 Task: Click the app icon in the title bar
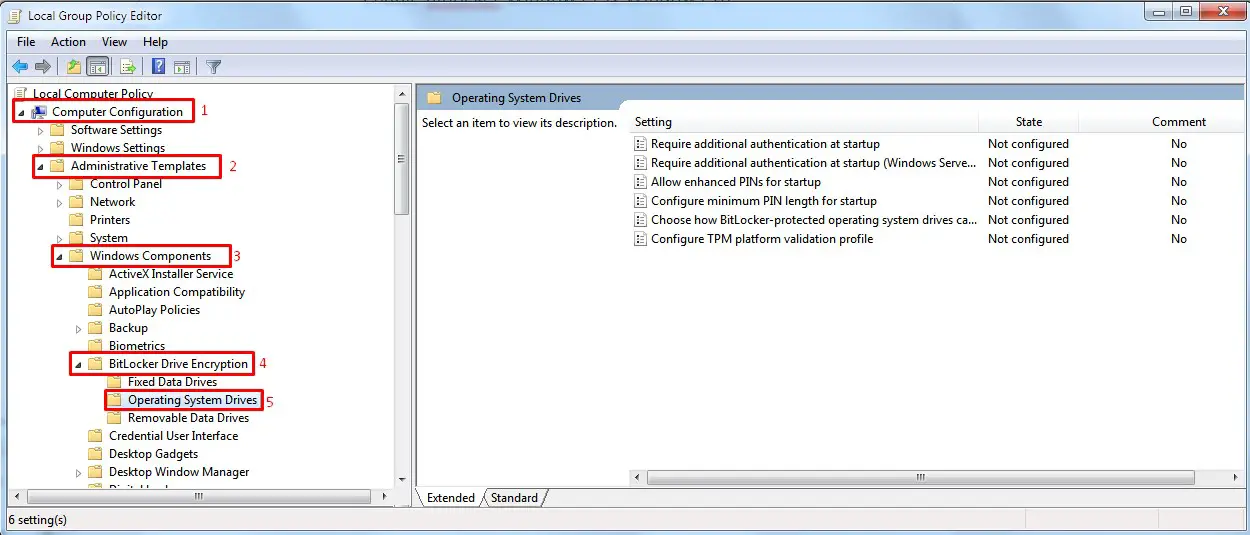coord(16,16)
